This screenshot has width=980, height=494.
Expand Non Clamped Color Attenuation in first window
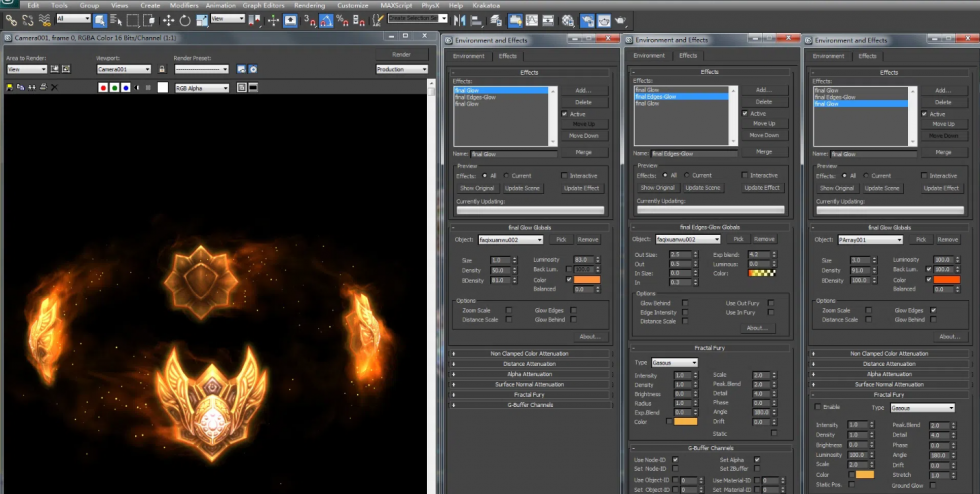click(x=529, y=353)
